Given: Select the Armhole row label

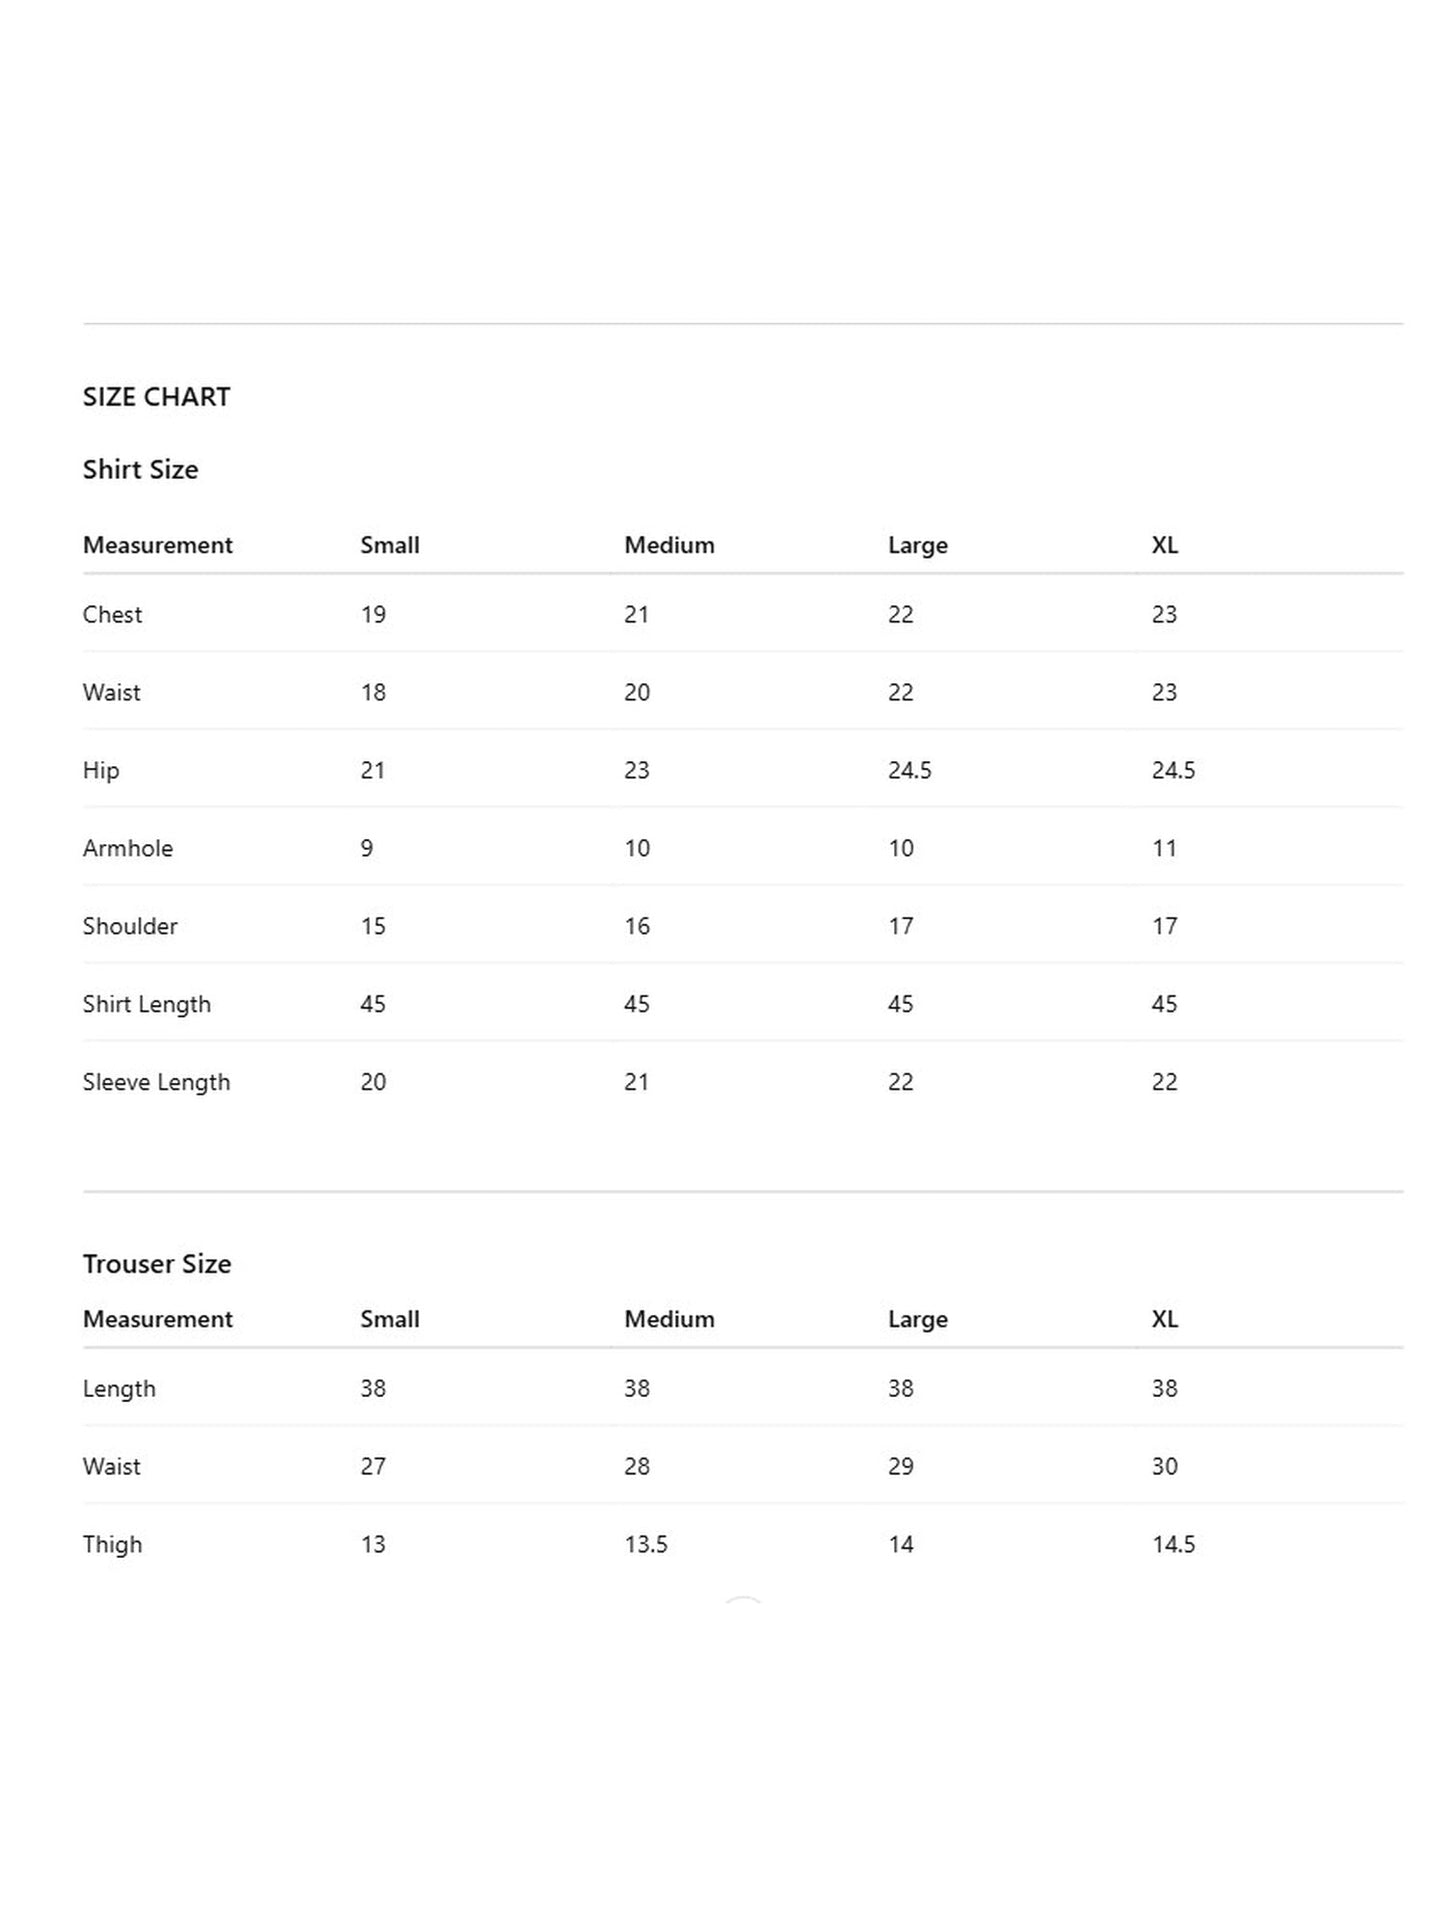Looking at the screenshot, I should (x=128, y=848).
